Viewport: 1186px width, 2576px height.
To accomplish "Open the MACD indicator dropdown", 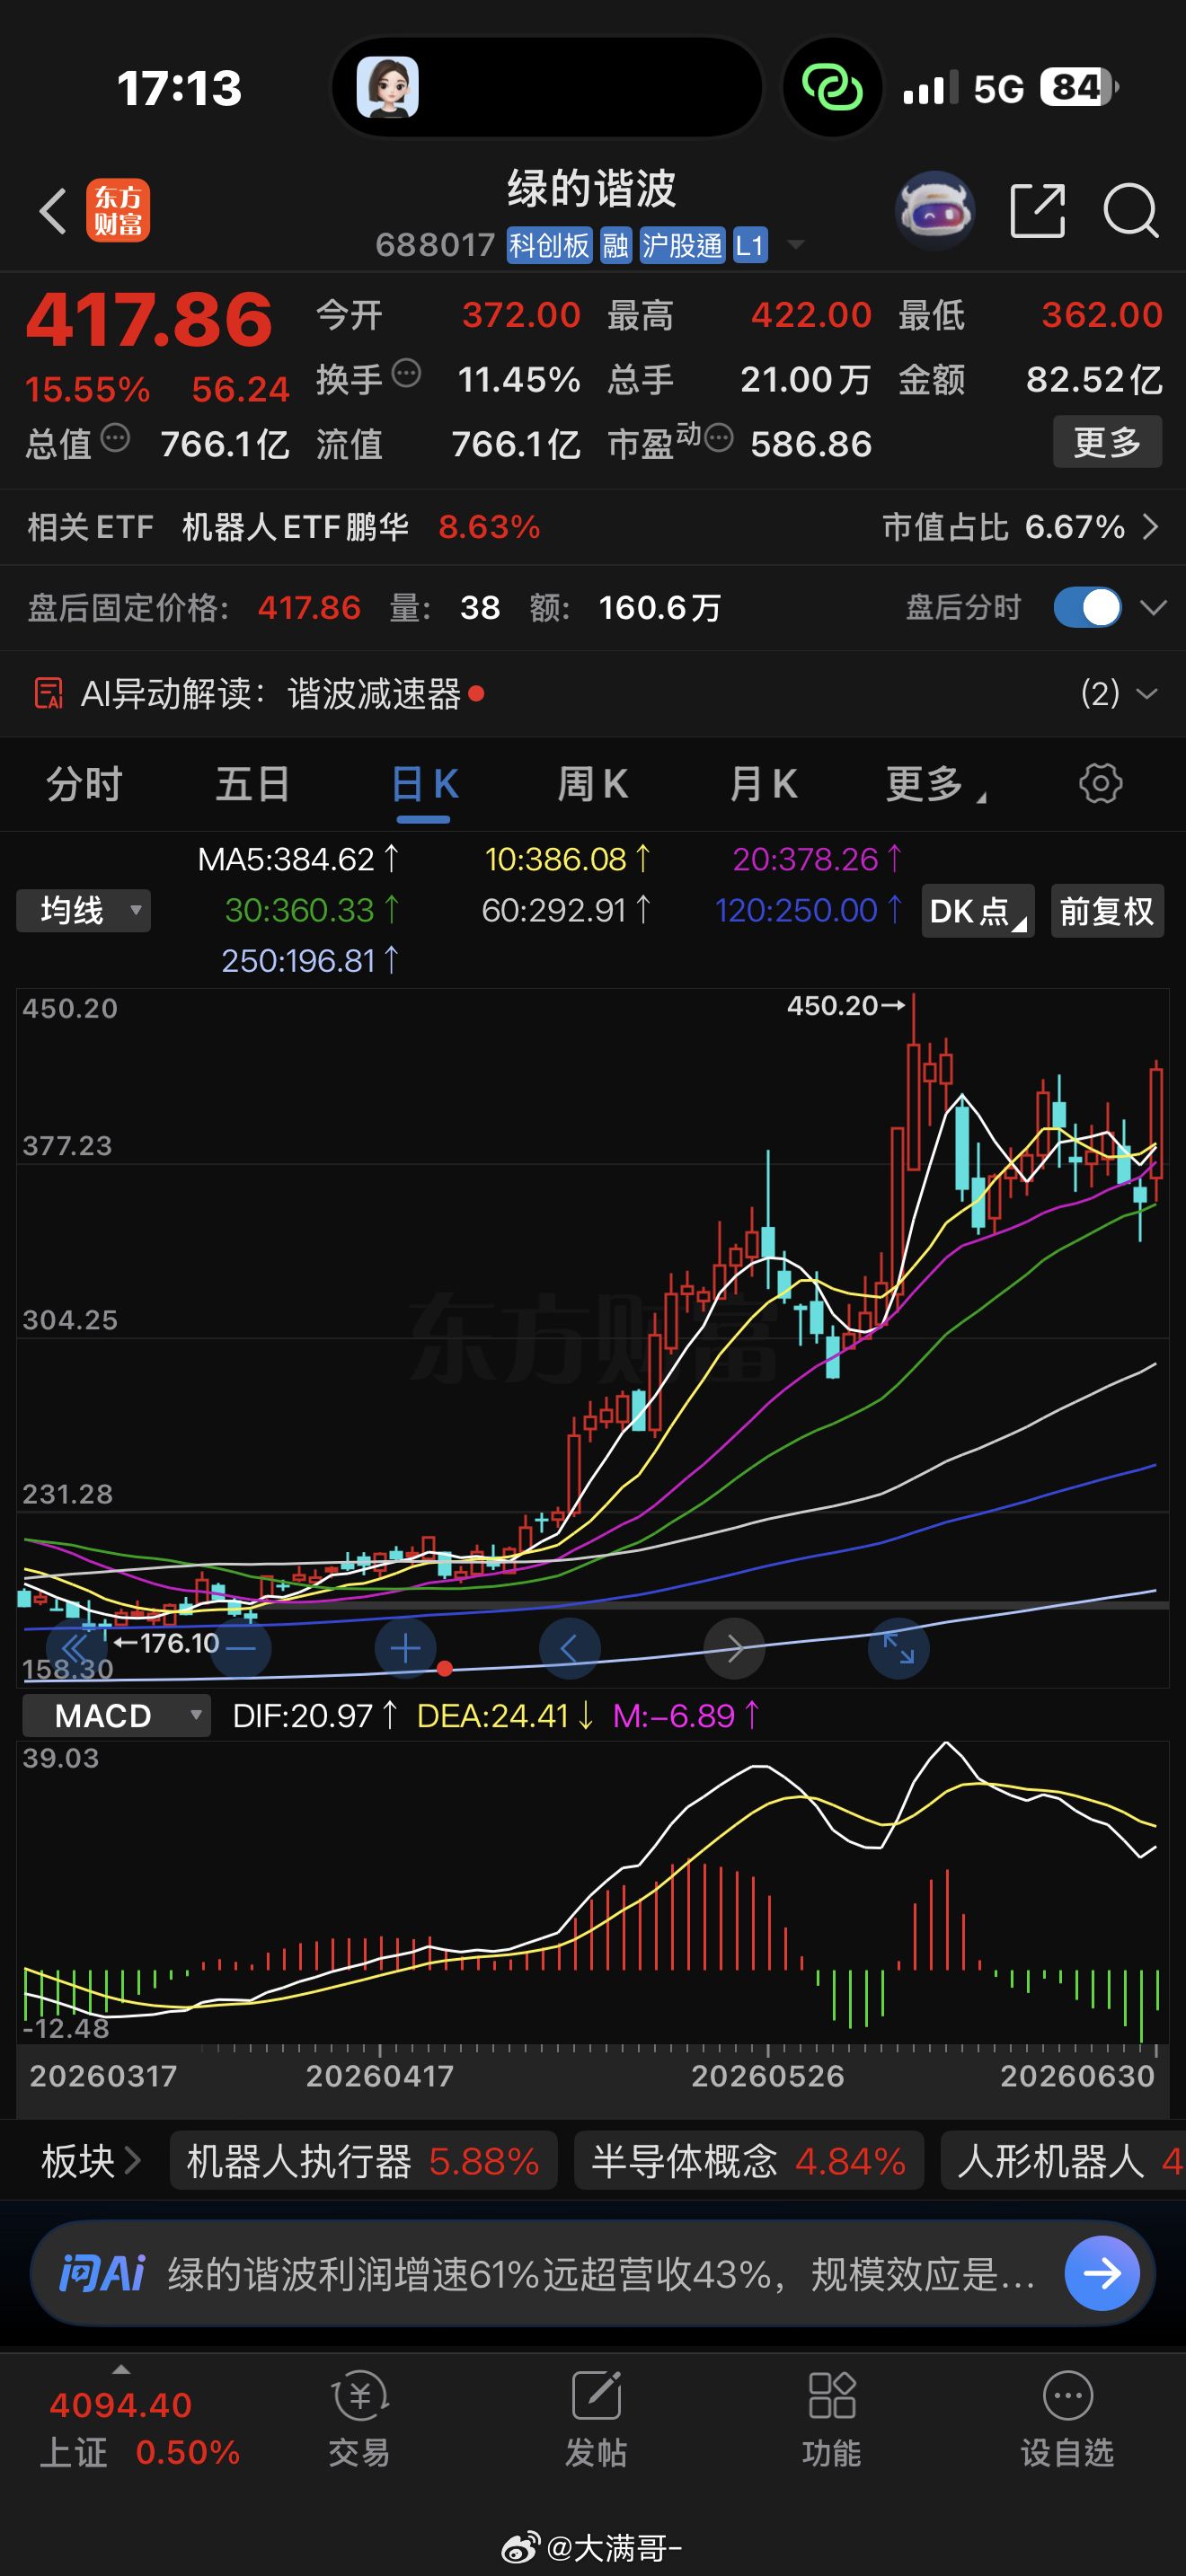I will [117, 1716].
